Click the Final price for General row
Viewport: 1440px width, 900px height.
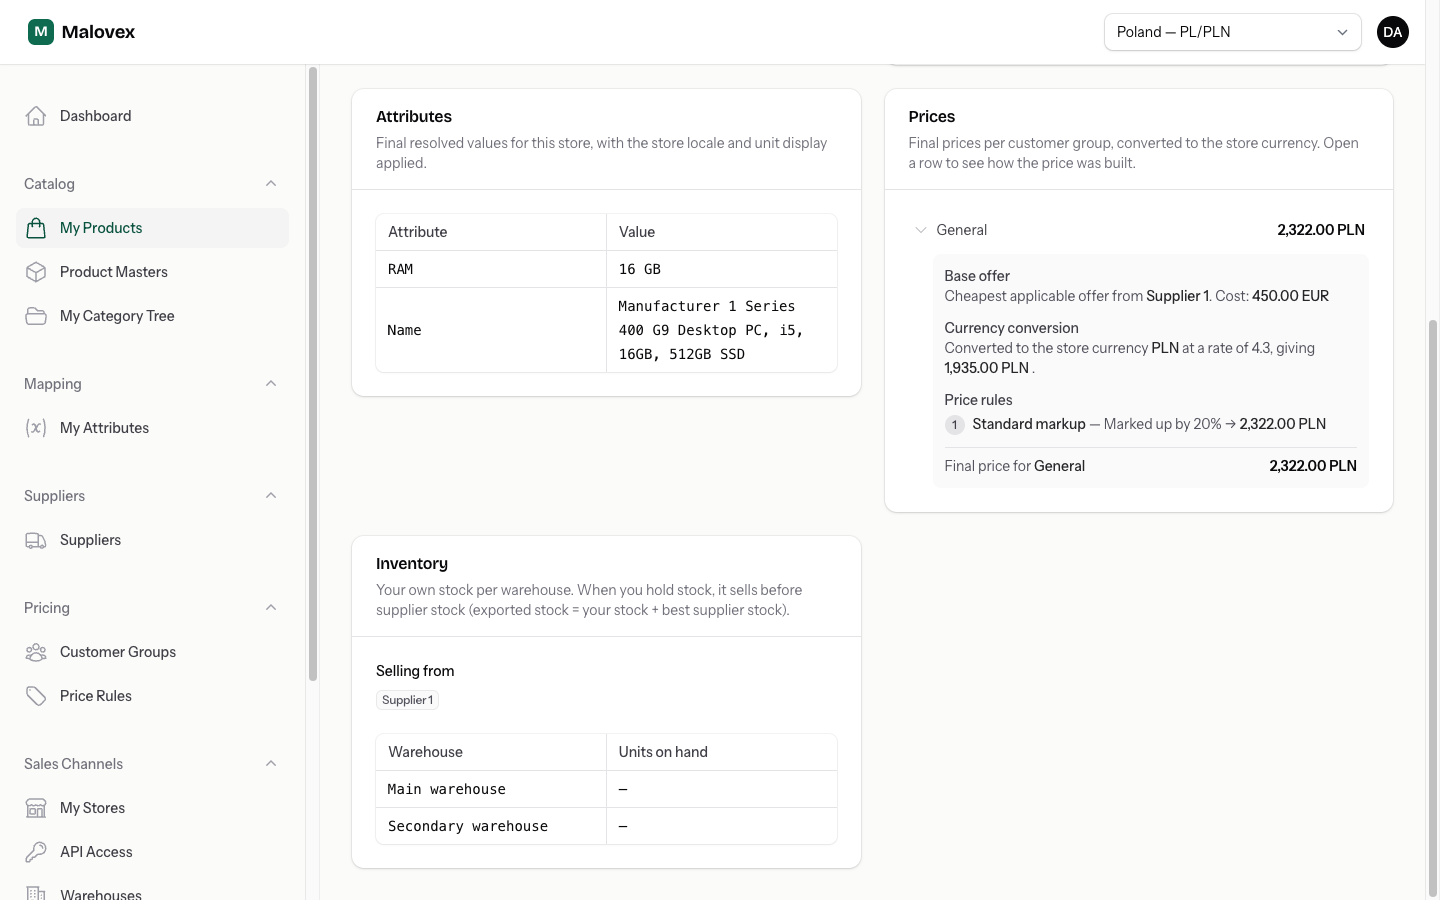pyautogui.click(x=1150, y=466)
